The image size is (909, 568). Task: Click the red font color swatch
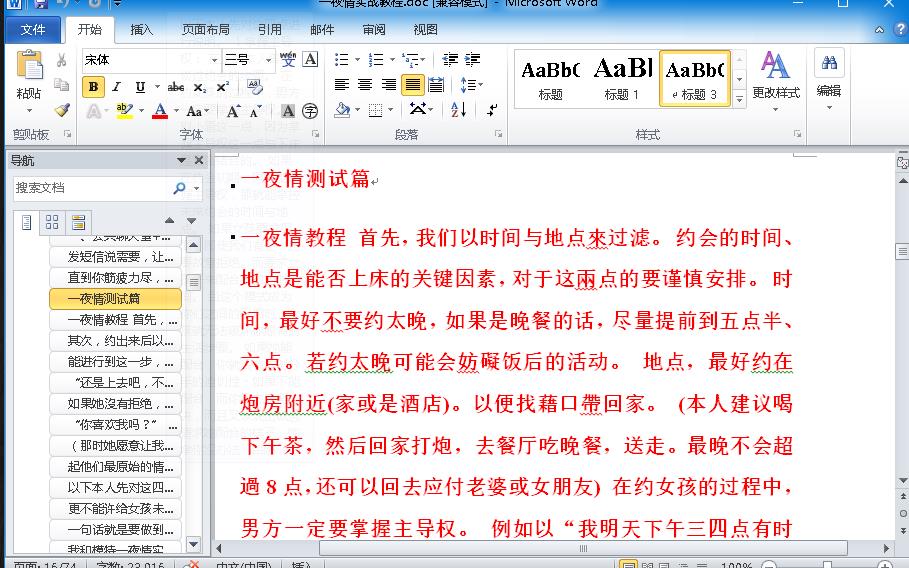point(158,111)
